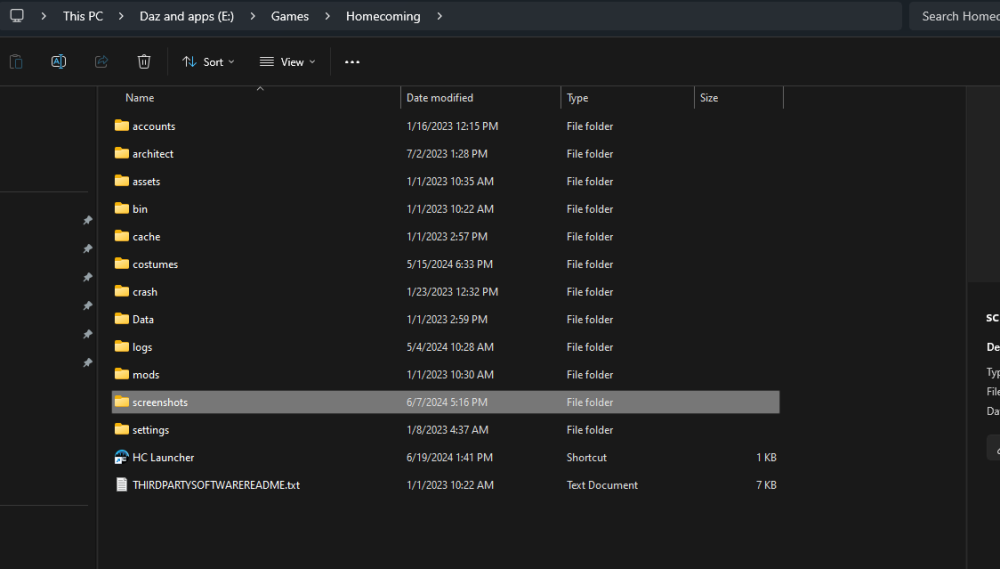Viewport: 1000px width, 569px height.
Task: Click the Paste clipboard icon
Action: [x=16, y=62]
